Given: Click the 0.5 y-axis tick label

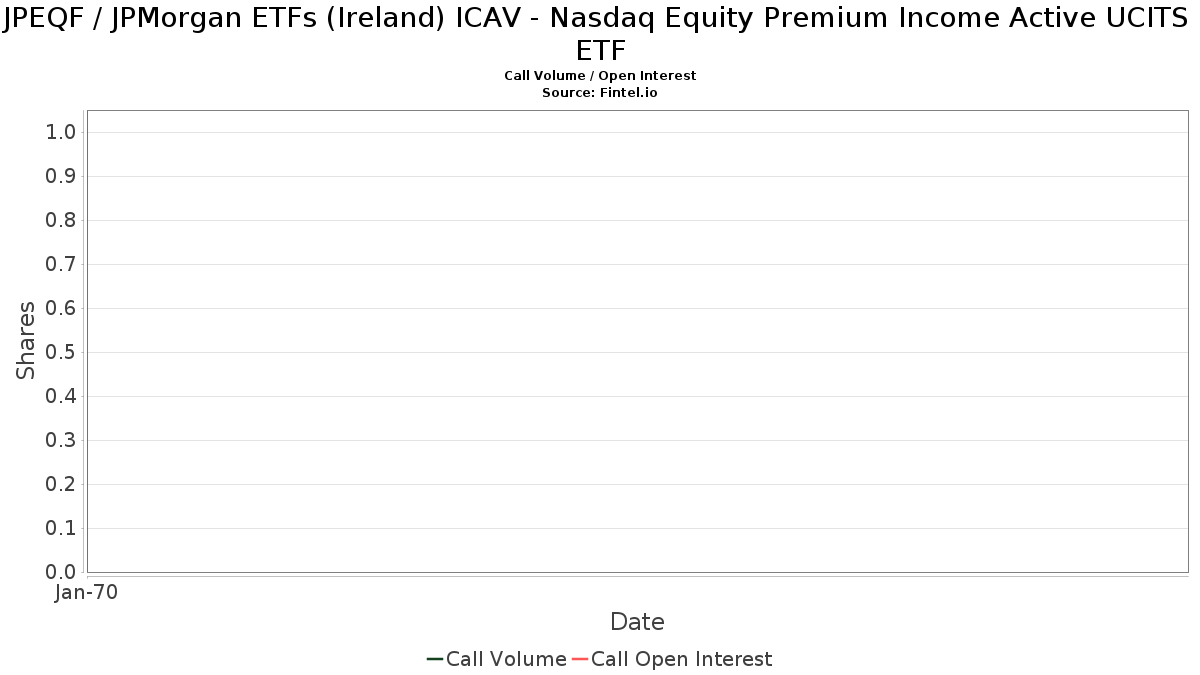Looking at the screenshot, I should [61, 353].
